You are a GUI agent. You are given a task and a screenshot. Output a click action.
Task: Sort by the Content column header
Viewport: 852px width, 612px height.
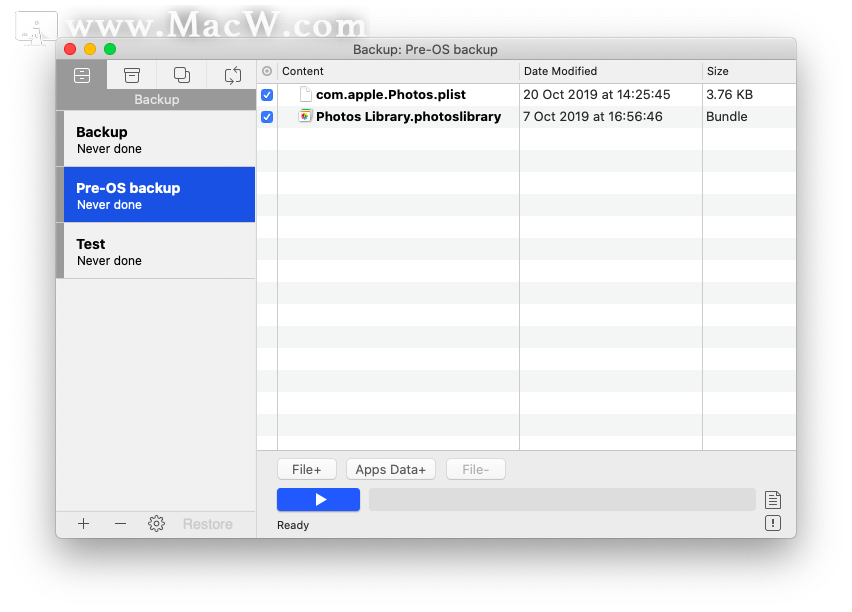click(398, 71)
